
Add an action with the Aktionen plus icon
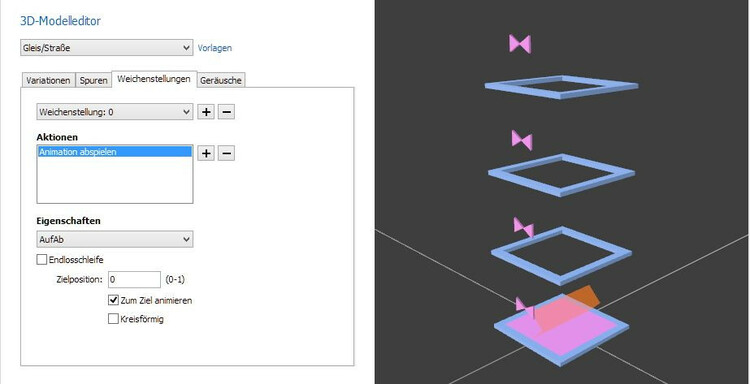click(x=206, y=153)
